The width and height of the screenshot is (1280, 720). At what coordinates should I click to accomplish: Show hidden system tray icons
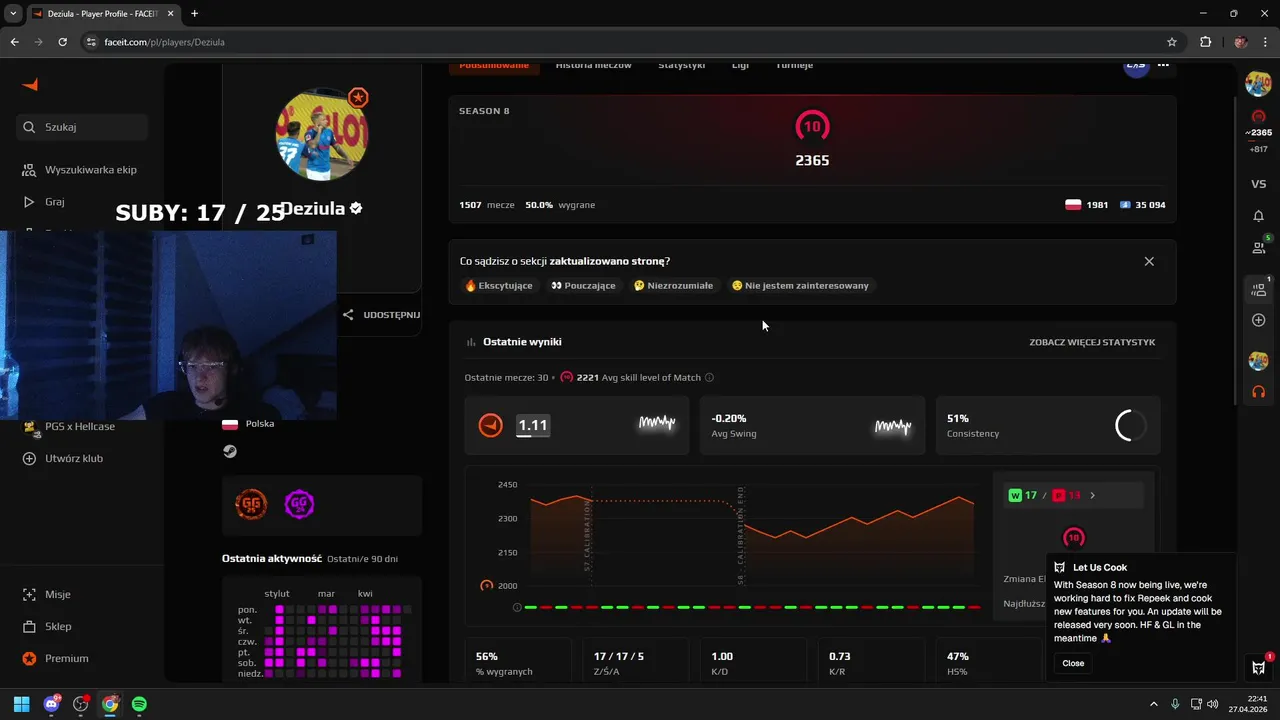click(1153, 704)
